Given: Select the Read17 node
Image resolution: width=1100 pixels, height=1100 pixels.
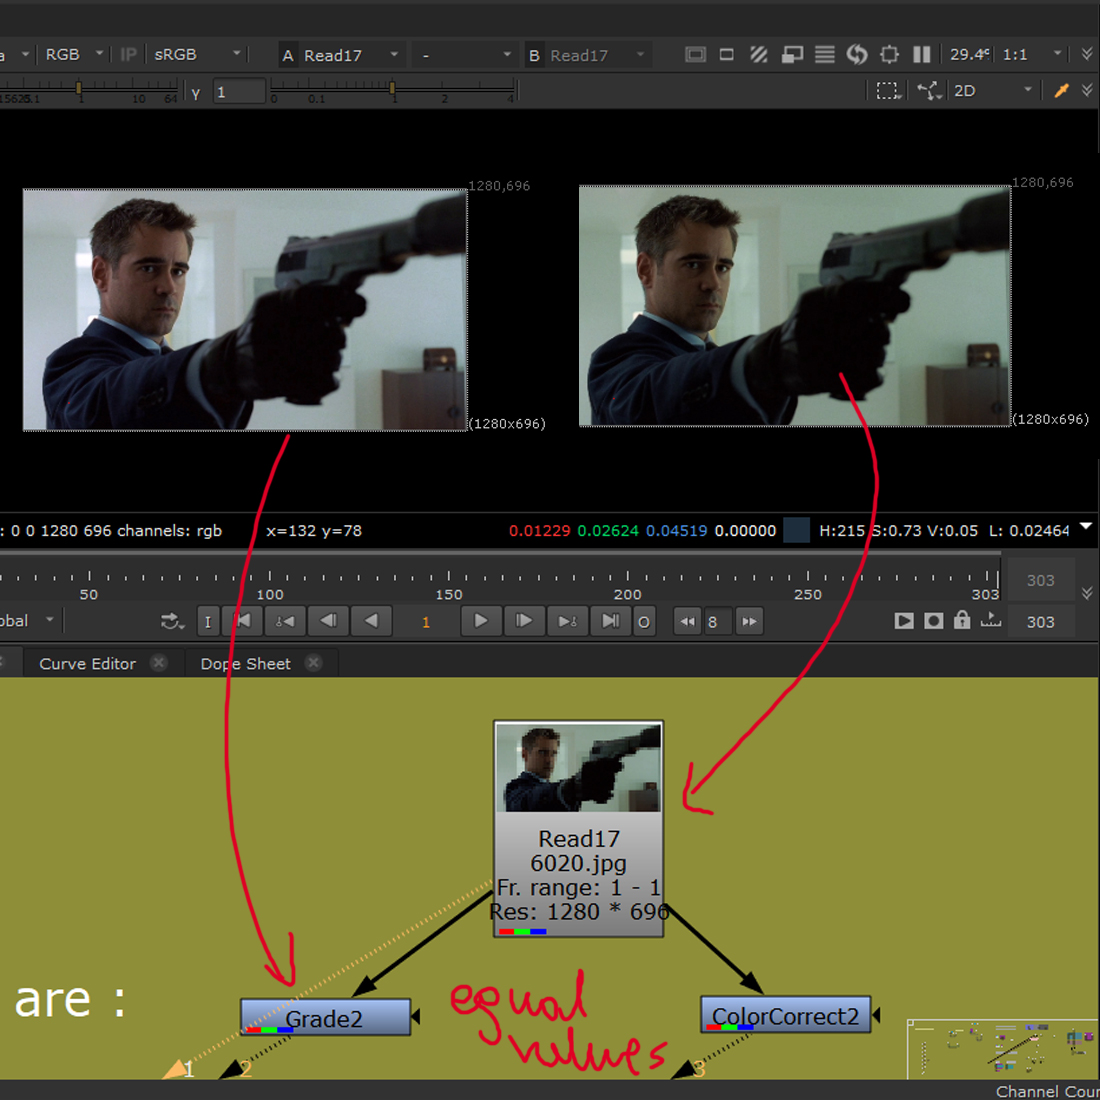Looking at the screenshot, I should (x=579, y=829).
